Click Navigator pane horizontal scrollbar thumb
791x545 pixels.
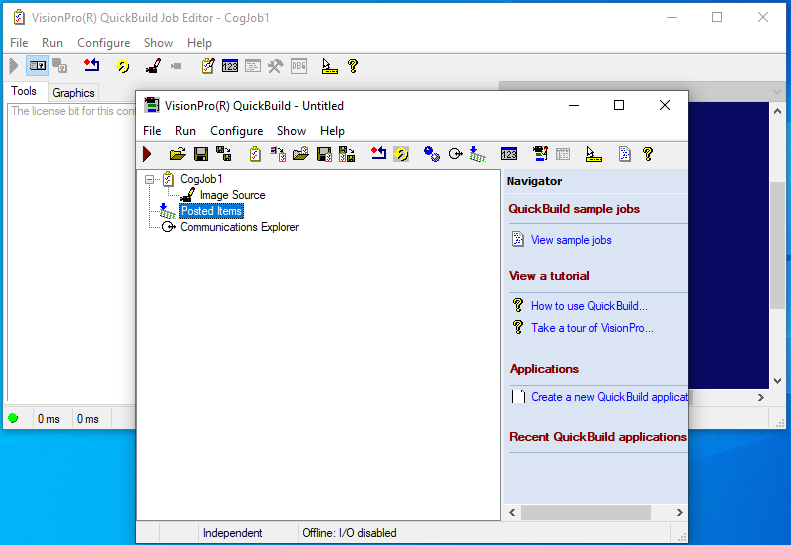coord(586,512)
